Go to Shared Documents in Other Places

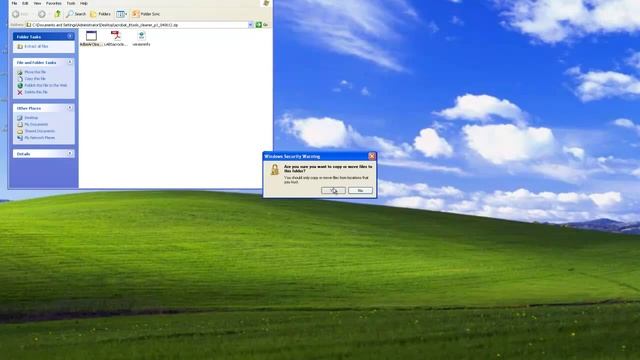tap(39, 131)
